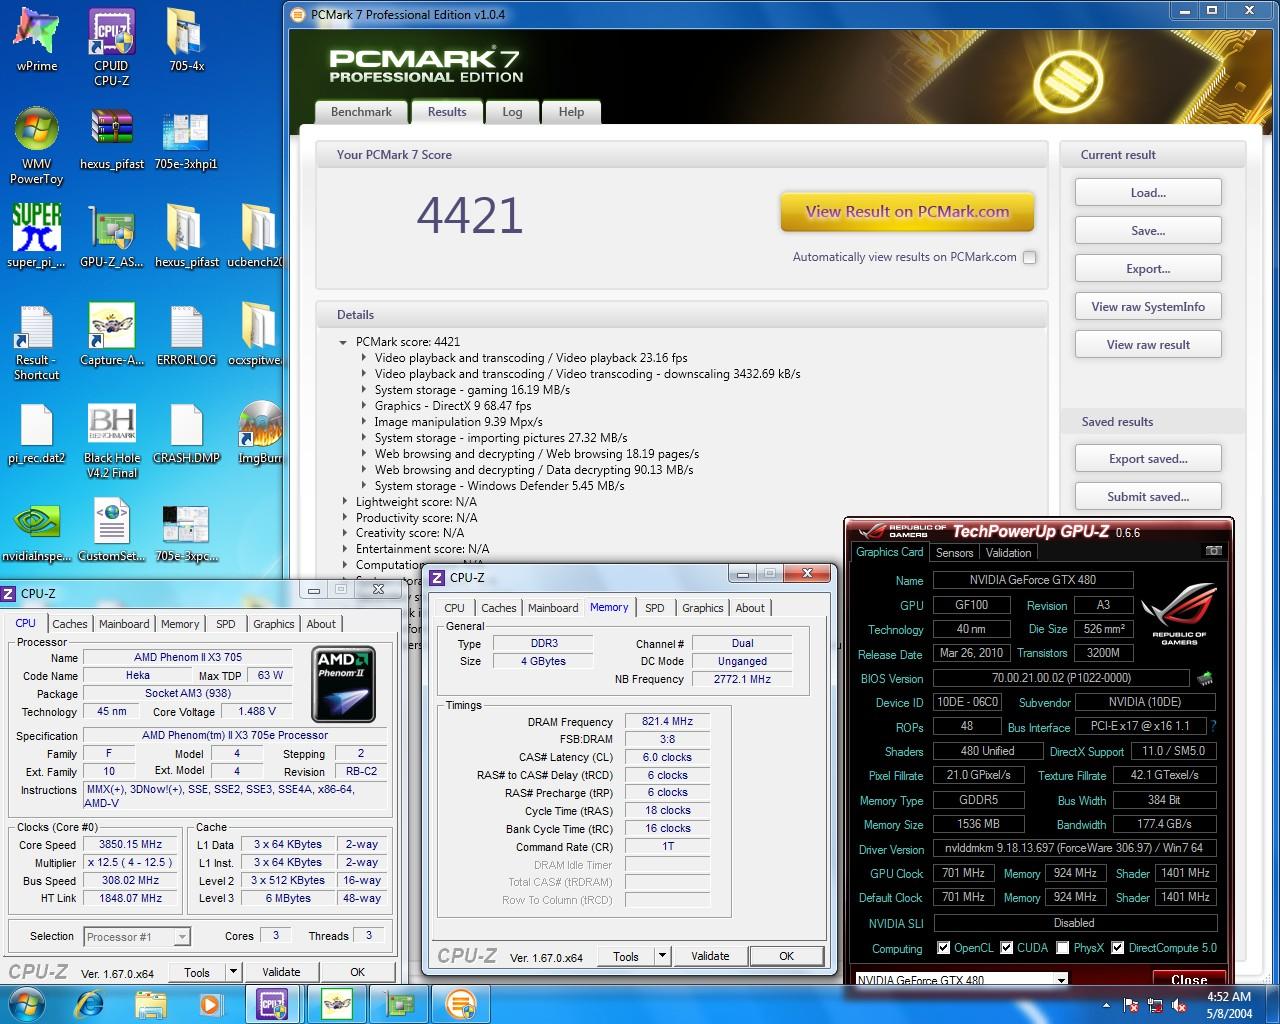Switch to SPD tab in CPU-Z Memory window

(x=655, y=608)
